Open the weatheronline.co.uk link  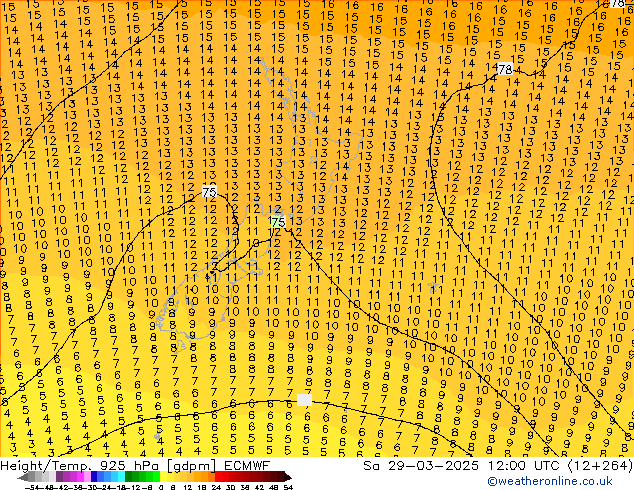pyautogui.click(x=550, y=481)
